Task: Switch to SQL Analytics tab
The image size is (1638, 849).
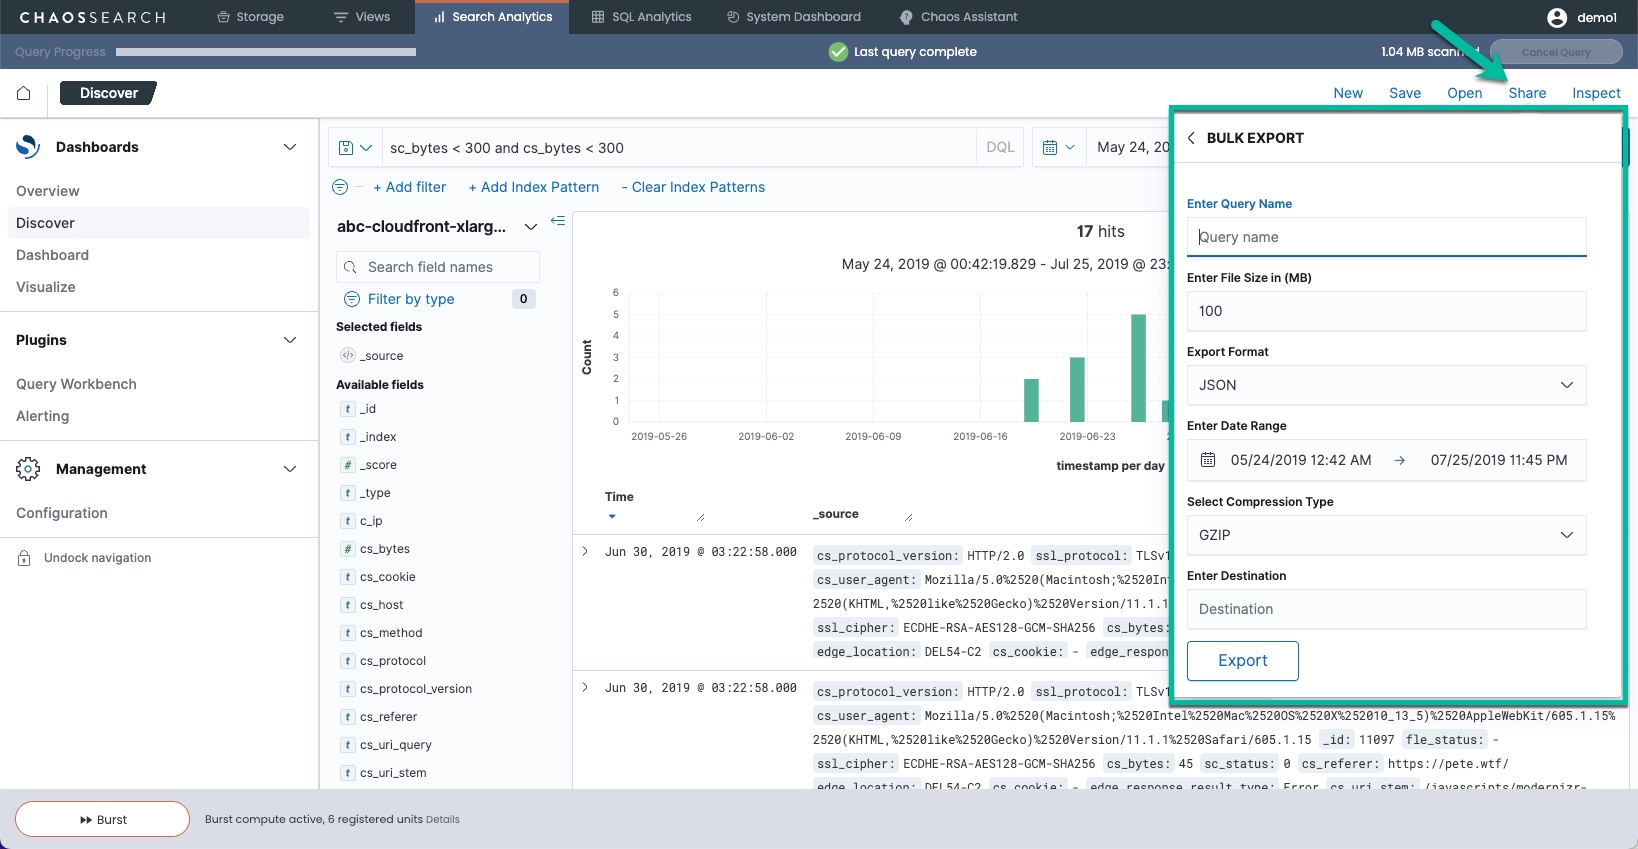Action: point(641,17)
